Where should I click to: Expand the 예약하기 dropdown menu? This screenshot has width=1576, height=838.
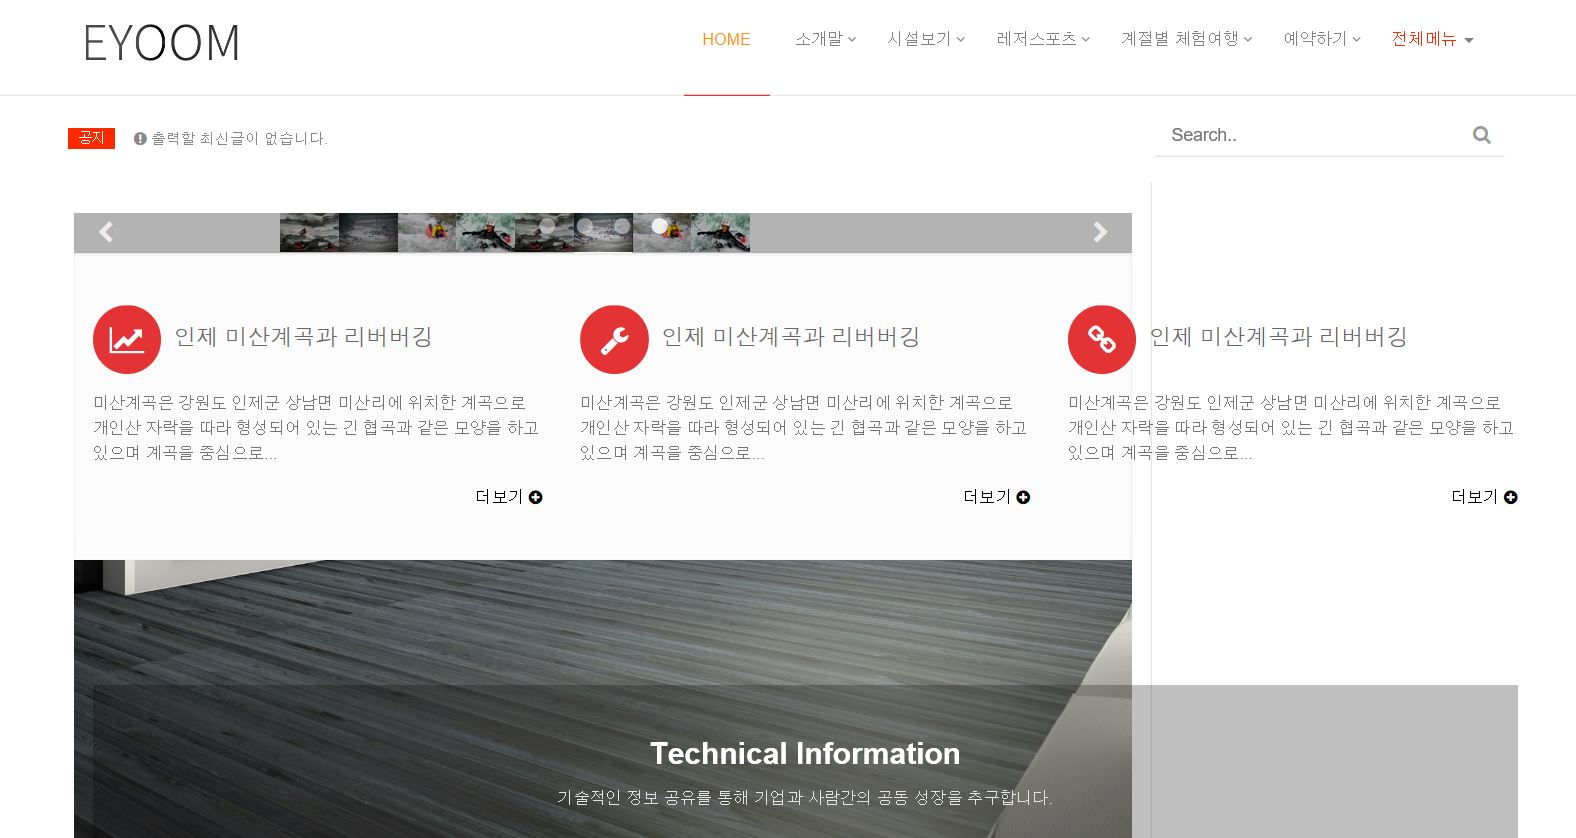coord(1322,39)
